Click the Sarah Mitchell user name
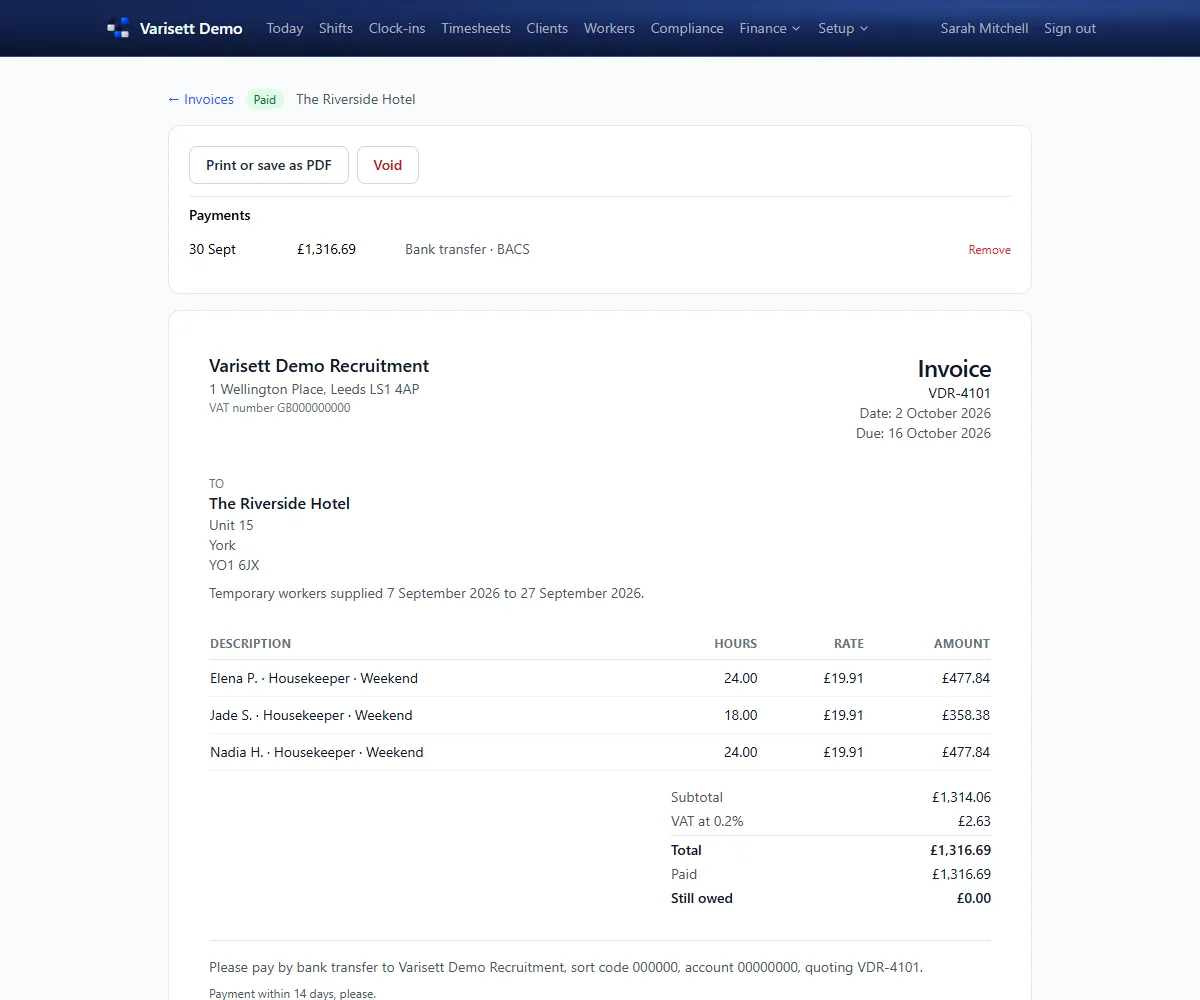1200x1000 pixels. [x=984, y=28]
